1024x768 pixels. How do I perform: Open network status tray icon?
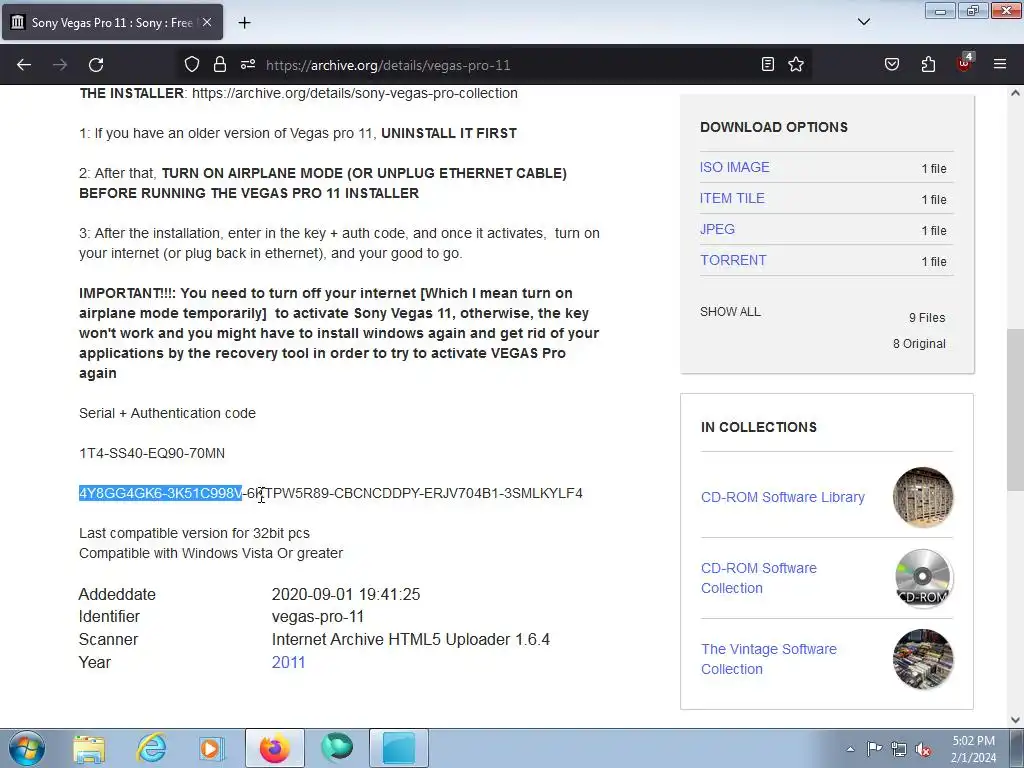[899, 749]
